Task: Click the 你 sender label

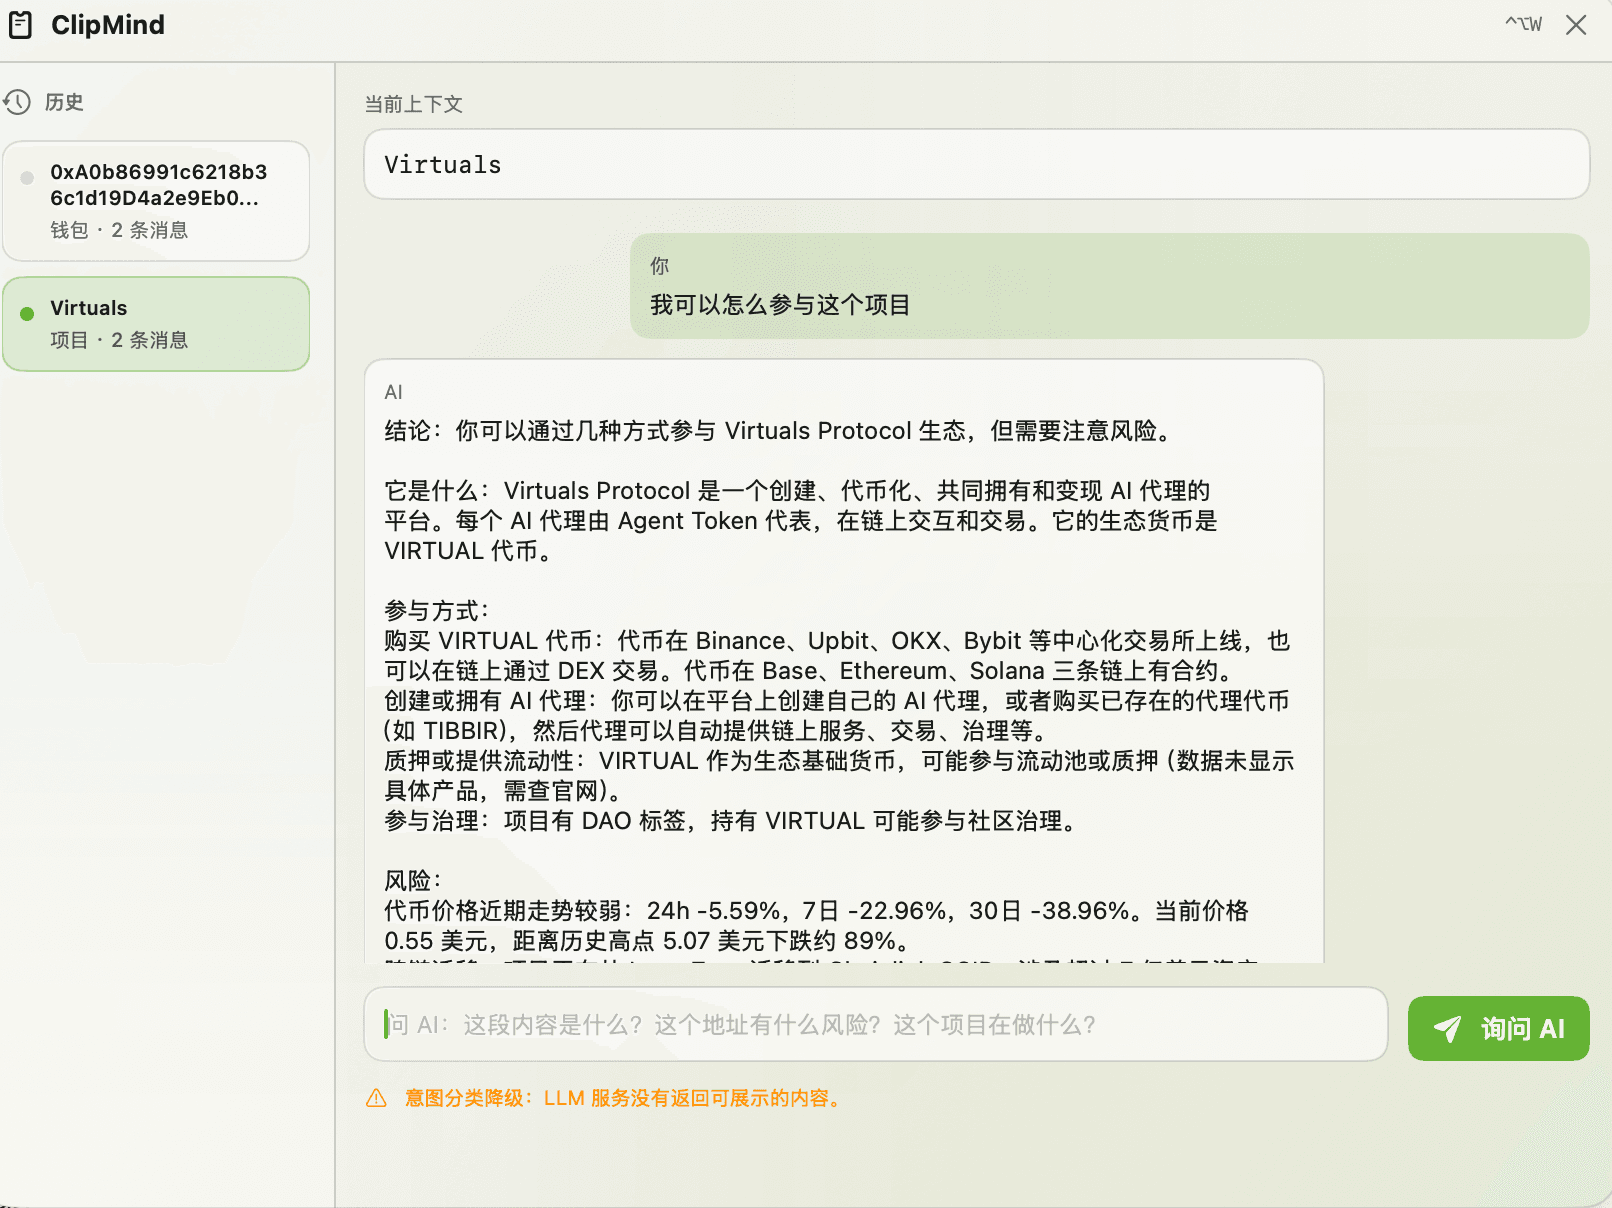Action: tap(659, 266)
